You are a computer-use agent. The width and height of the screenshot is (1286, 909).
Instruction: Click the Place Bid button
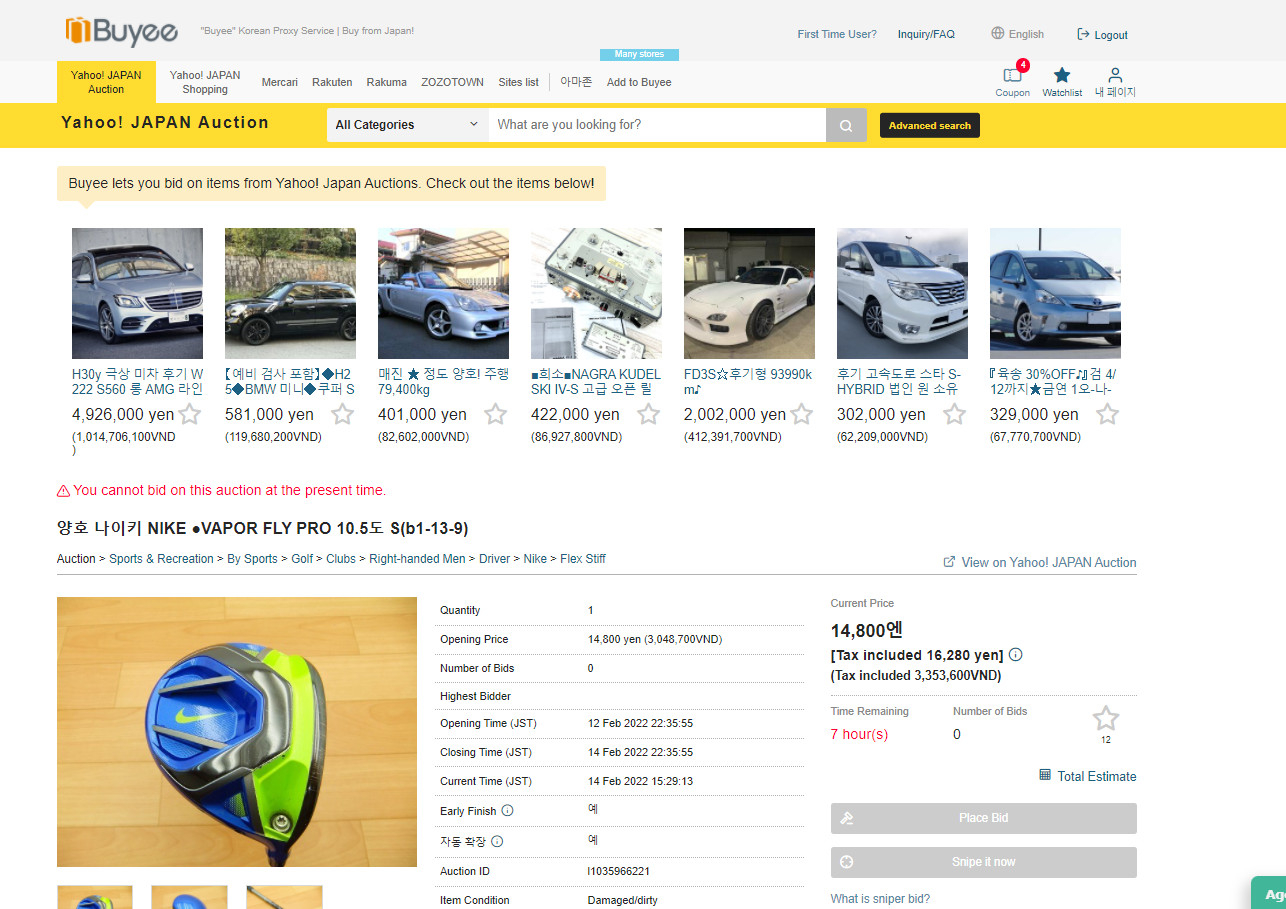coord(984,818)
